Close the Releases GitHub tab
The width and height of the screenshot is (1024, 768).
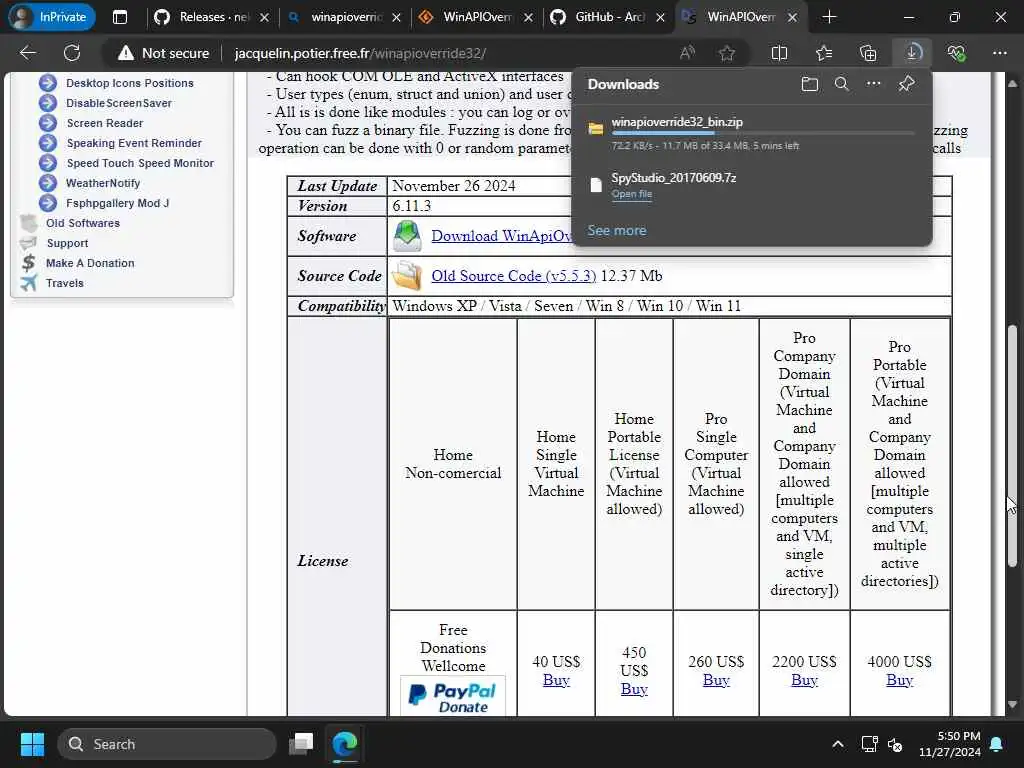(x=264, y=18)
